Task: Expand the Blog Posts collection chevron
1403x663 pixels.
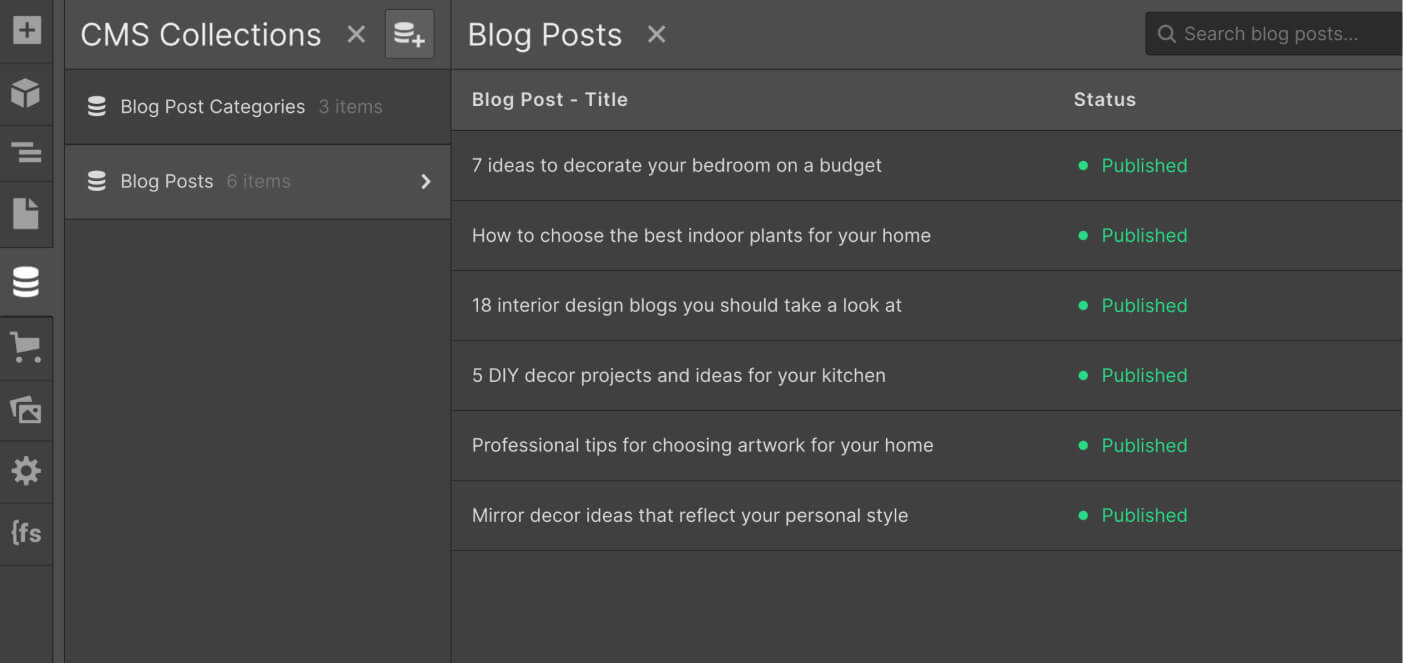Action: pyautogui.click(x=426, y=181)
